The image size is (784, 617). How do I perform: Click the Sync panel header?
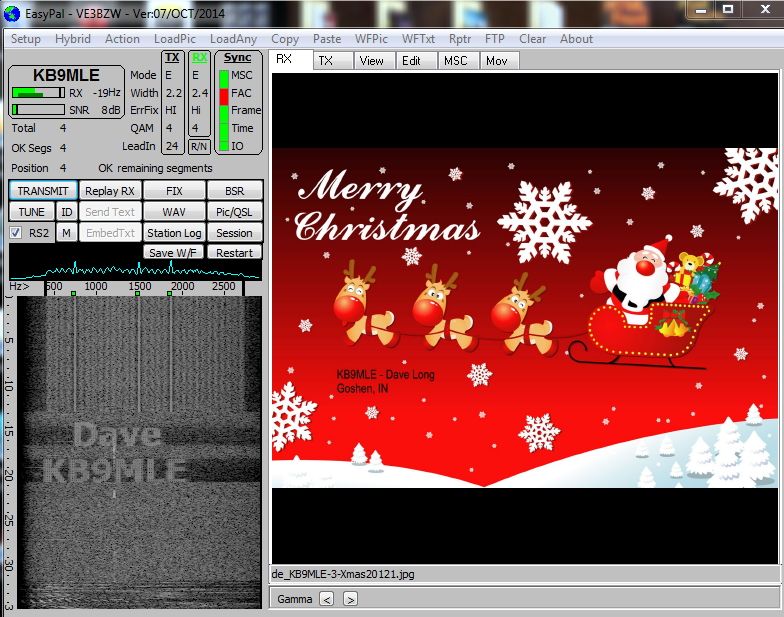coord(238,58)
